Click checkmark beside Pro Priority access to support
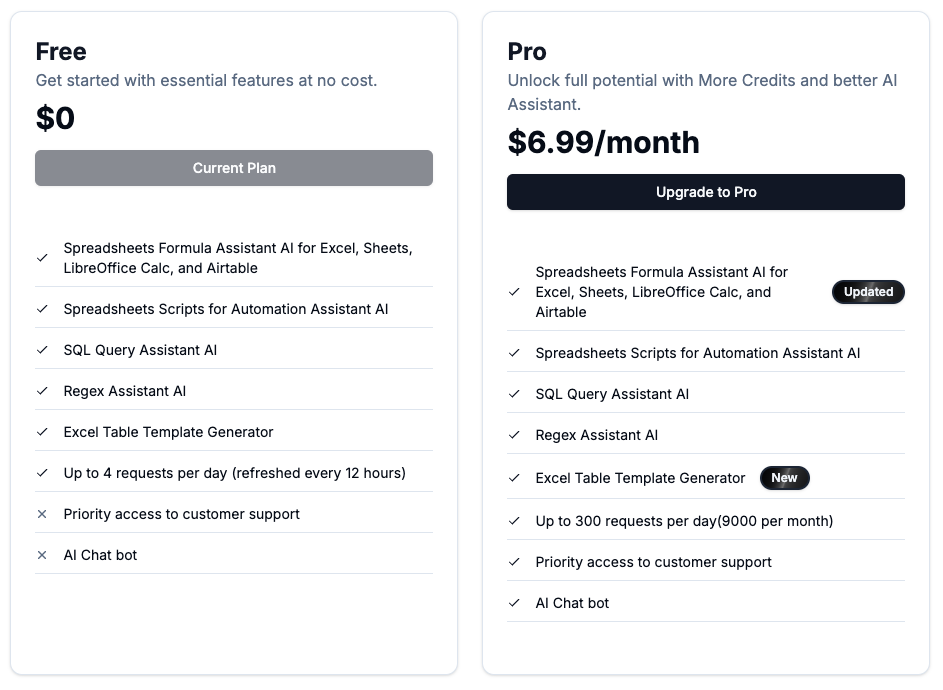The width and height of the screenshot is (943, 690). (514, 562)
